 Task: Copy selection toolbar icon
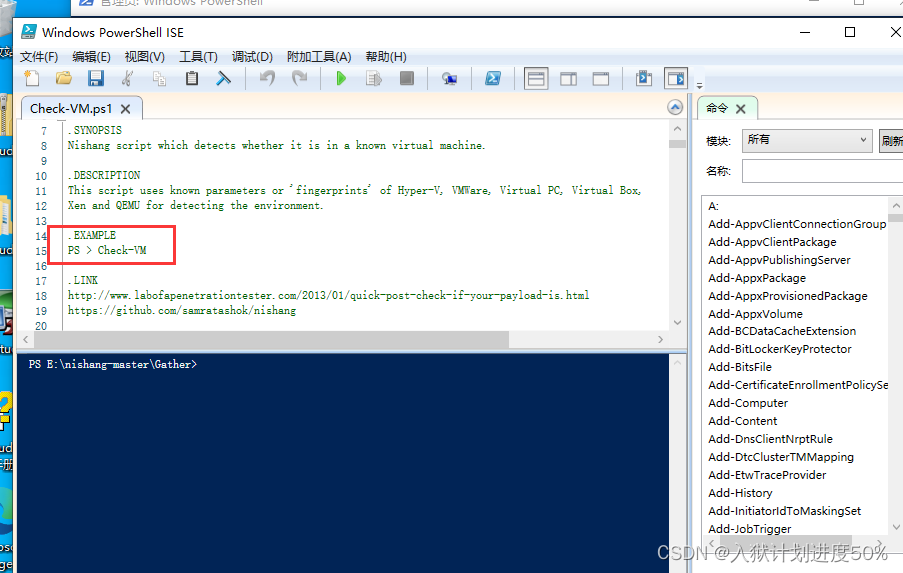(160, 78)
